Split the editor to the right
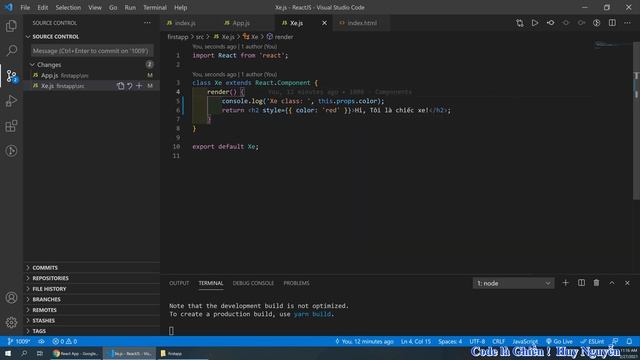Viewport: 640px width, 360px height. point(612,23)
